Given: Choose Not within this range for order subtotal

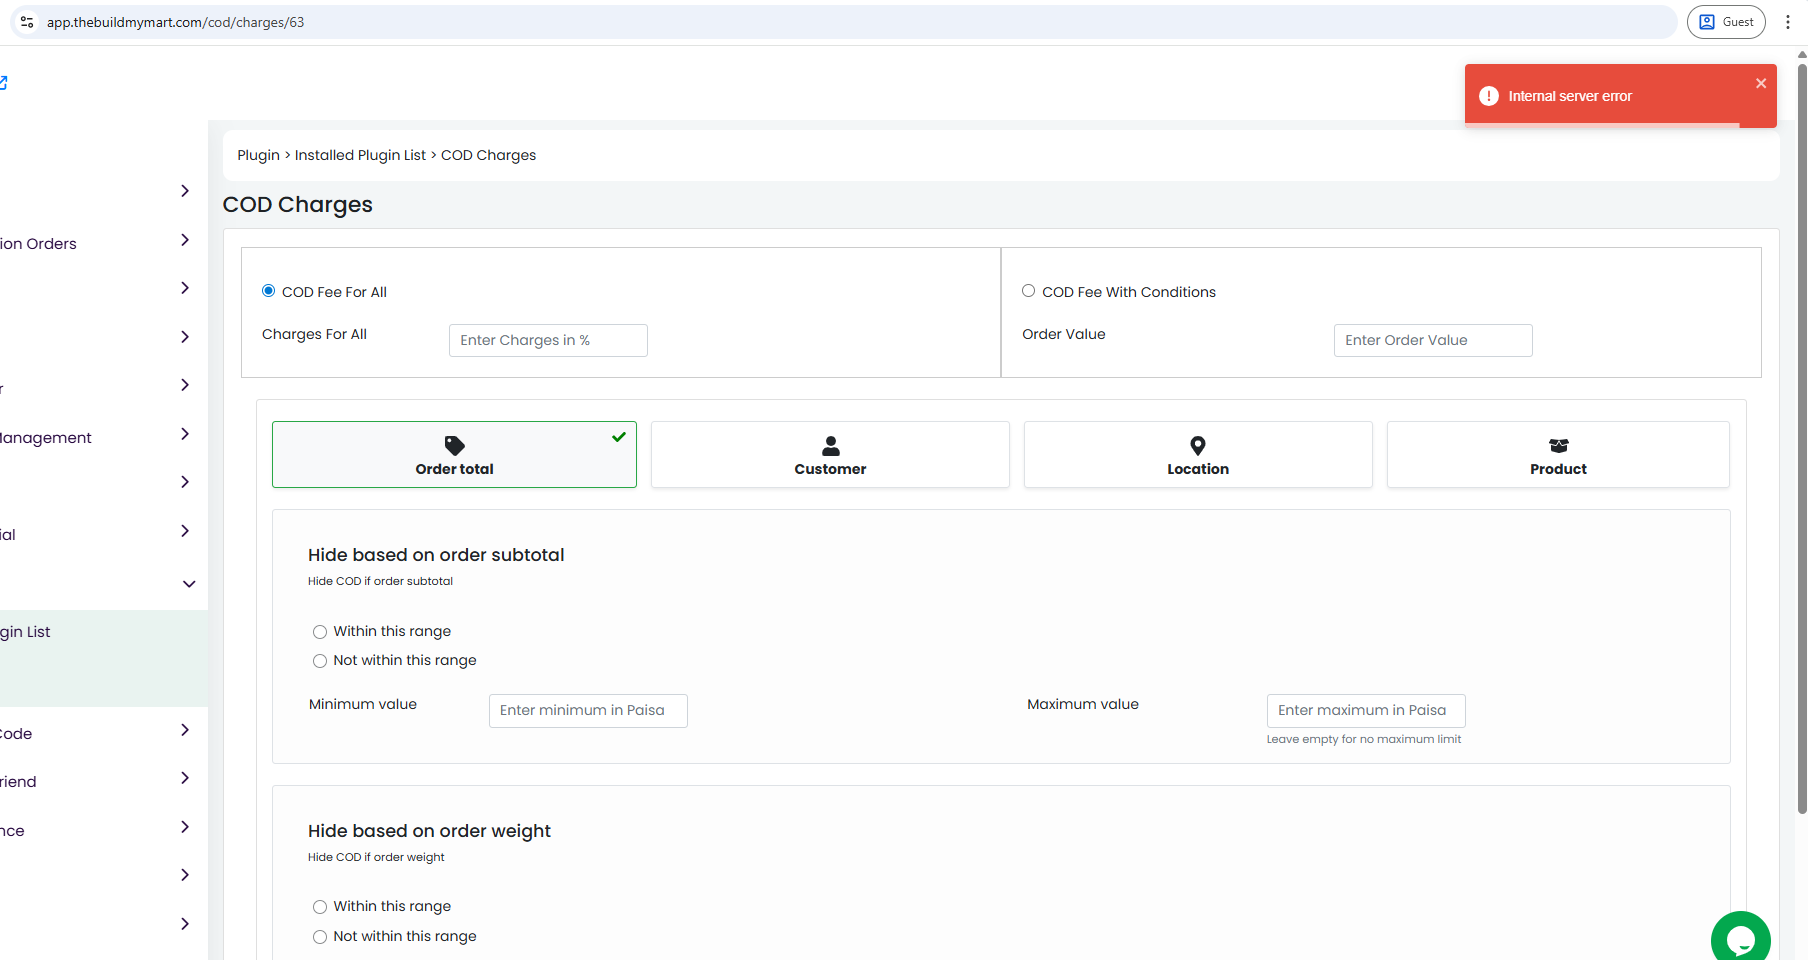Looking at the screenshot, I should 320,661.
